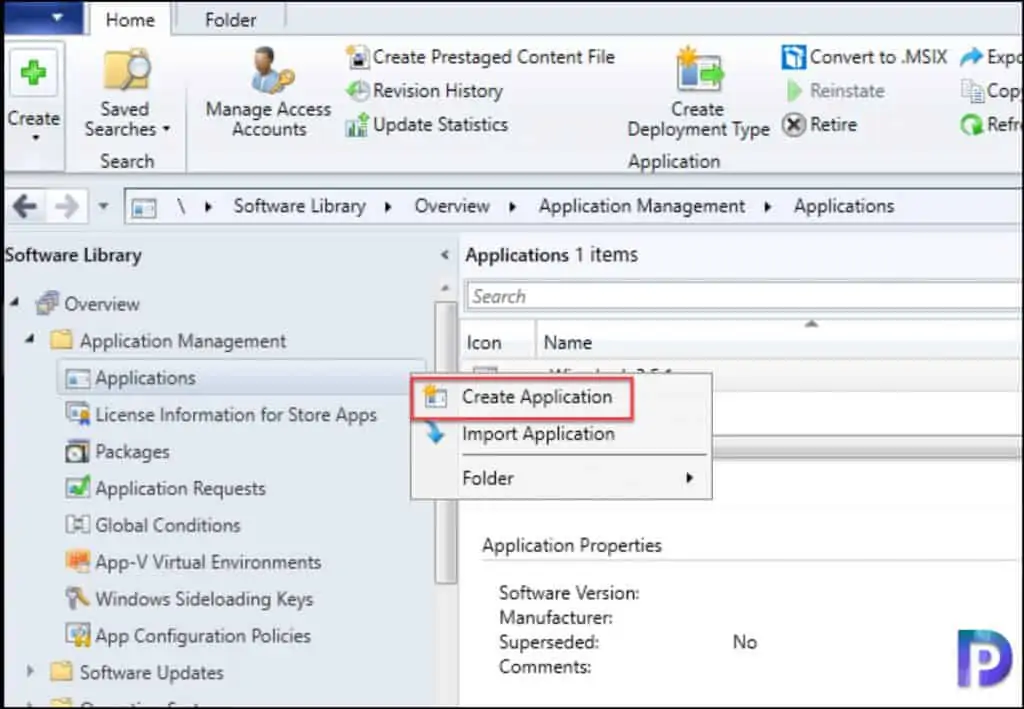This screenshot has width=1024, height=709.
Task: Sort by the Name column header
Action: [x=568, y=342]
